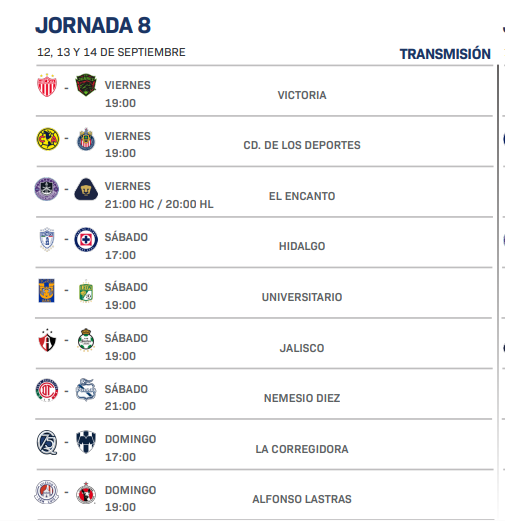Open the Mazatlán FC purple crest
Image resolution: width=505 pixels, height=521 pixels.
point(47,189)
